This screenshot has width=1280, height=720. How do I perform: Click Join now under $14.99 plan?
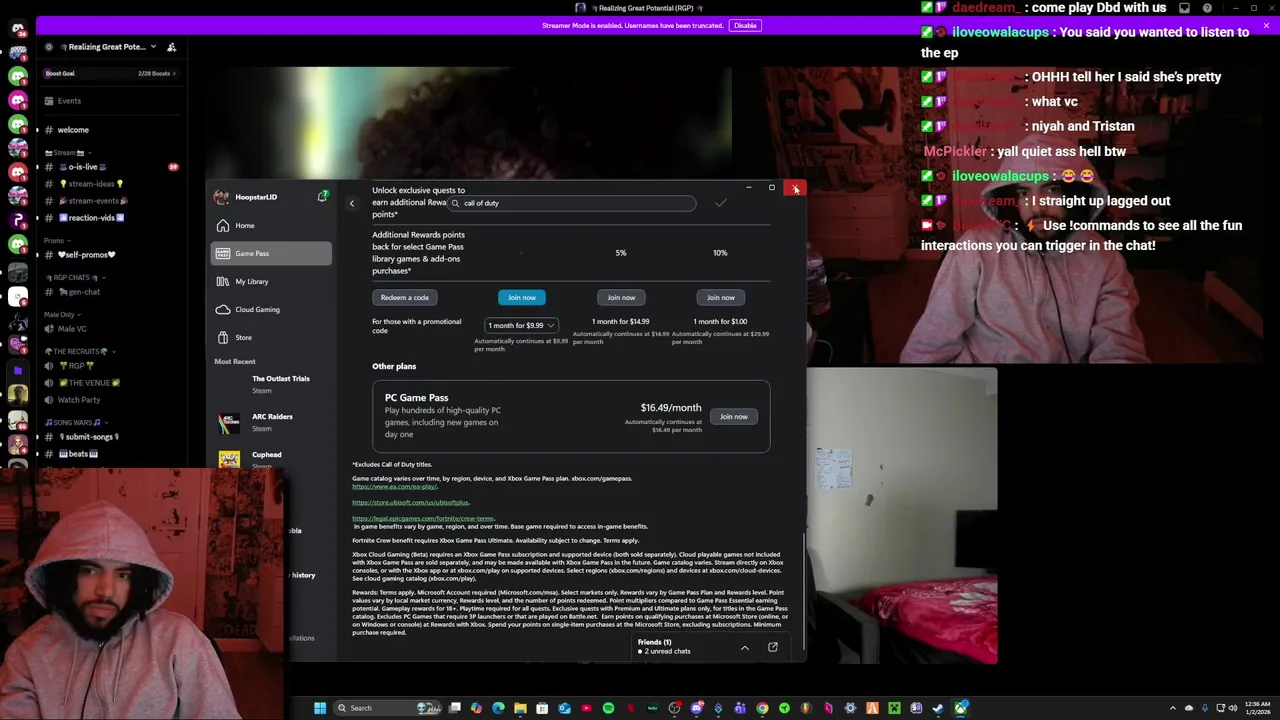point(621,297)
